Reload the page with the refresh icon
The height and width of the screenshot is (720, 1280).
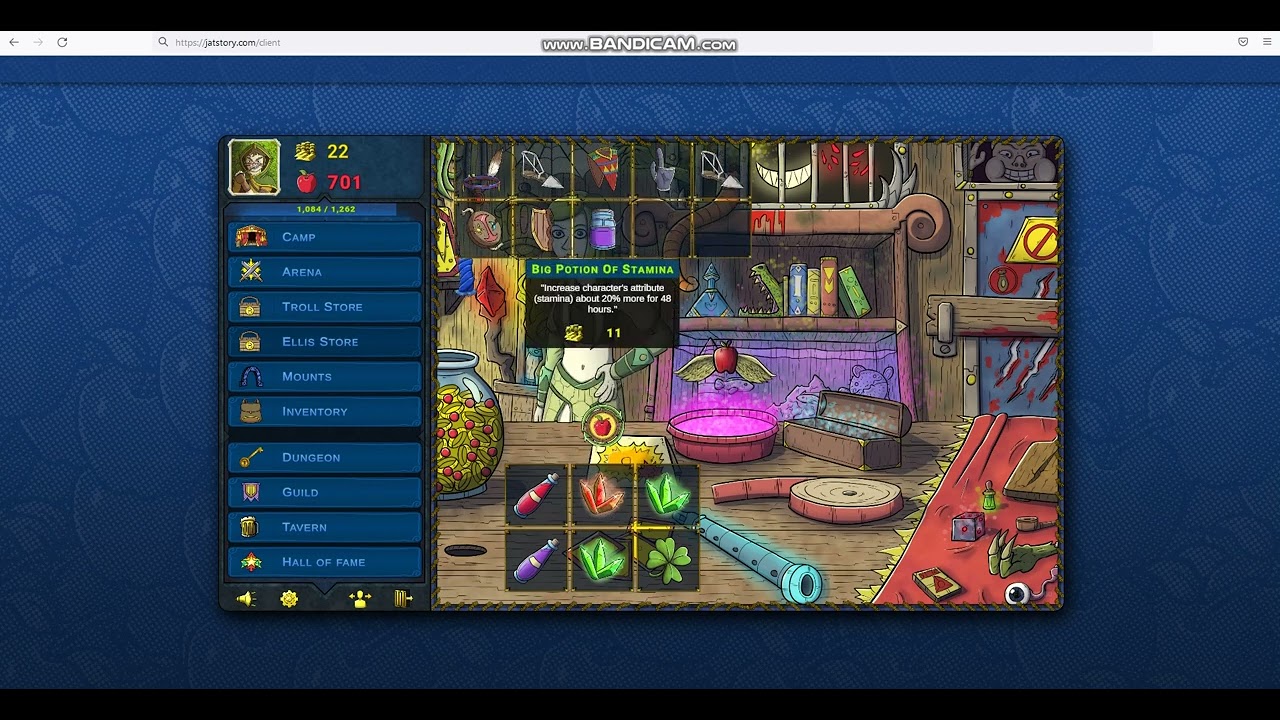point(62,42)
